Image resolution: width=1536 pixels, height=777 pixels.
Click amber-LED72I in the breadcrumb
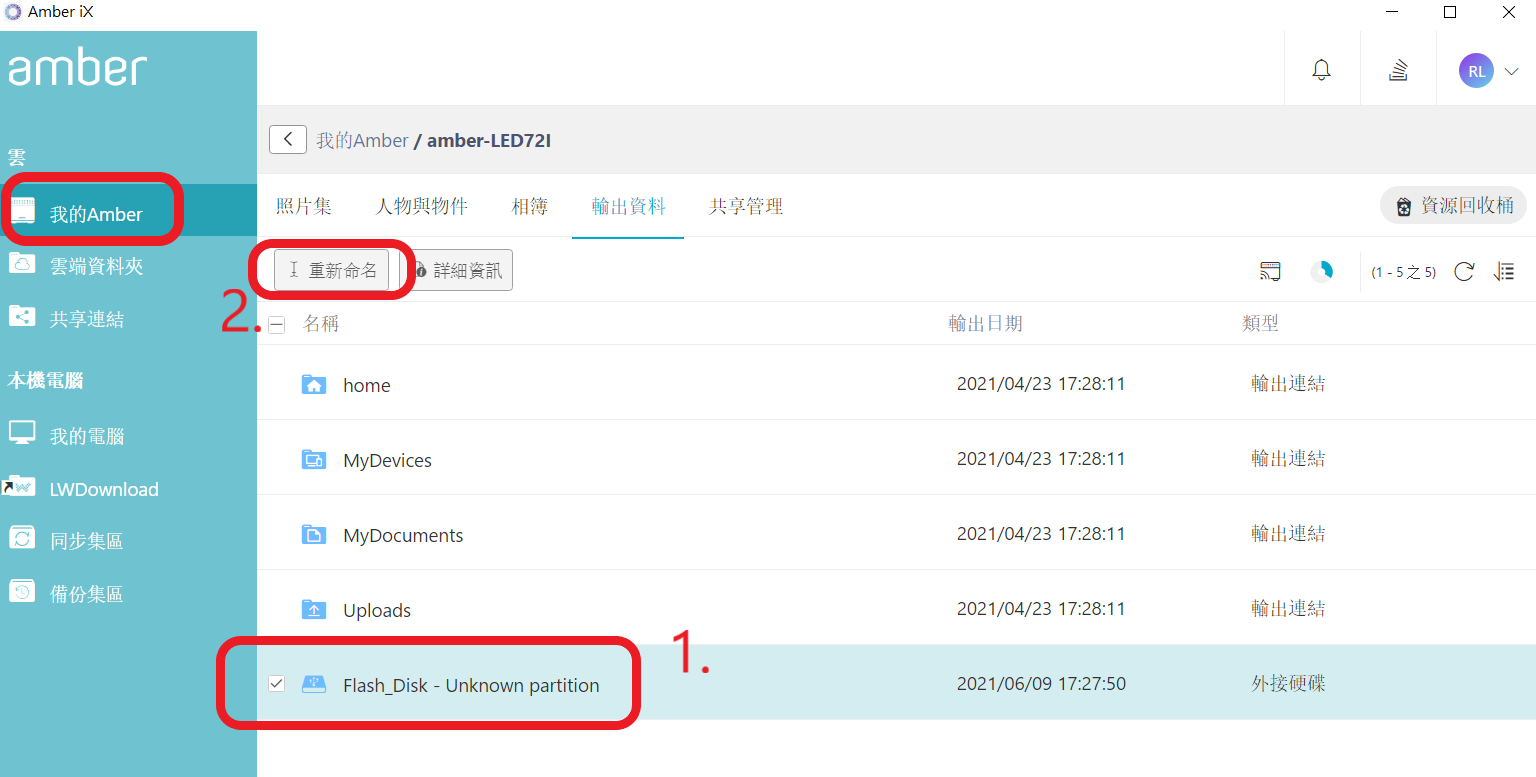coord(489,141)
